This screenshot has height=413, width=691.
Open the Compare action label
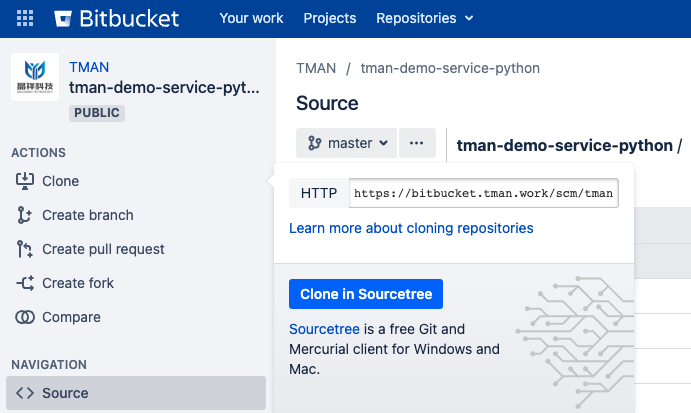coord(71,317)
